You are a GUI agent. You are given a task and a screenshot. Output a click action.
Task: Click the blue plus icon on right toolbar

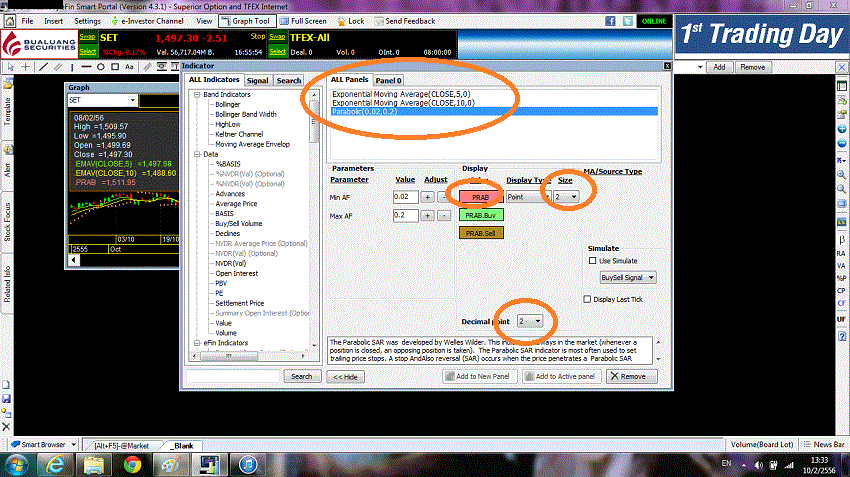click(842, 129)
